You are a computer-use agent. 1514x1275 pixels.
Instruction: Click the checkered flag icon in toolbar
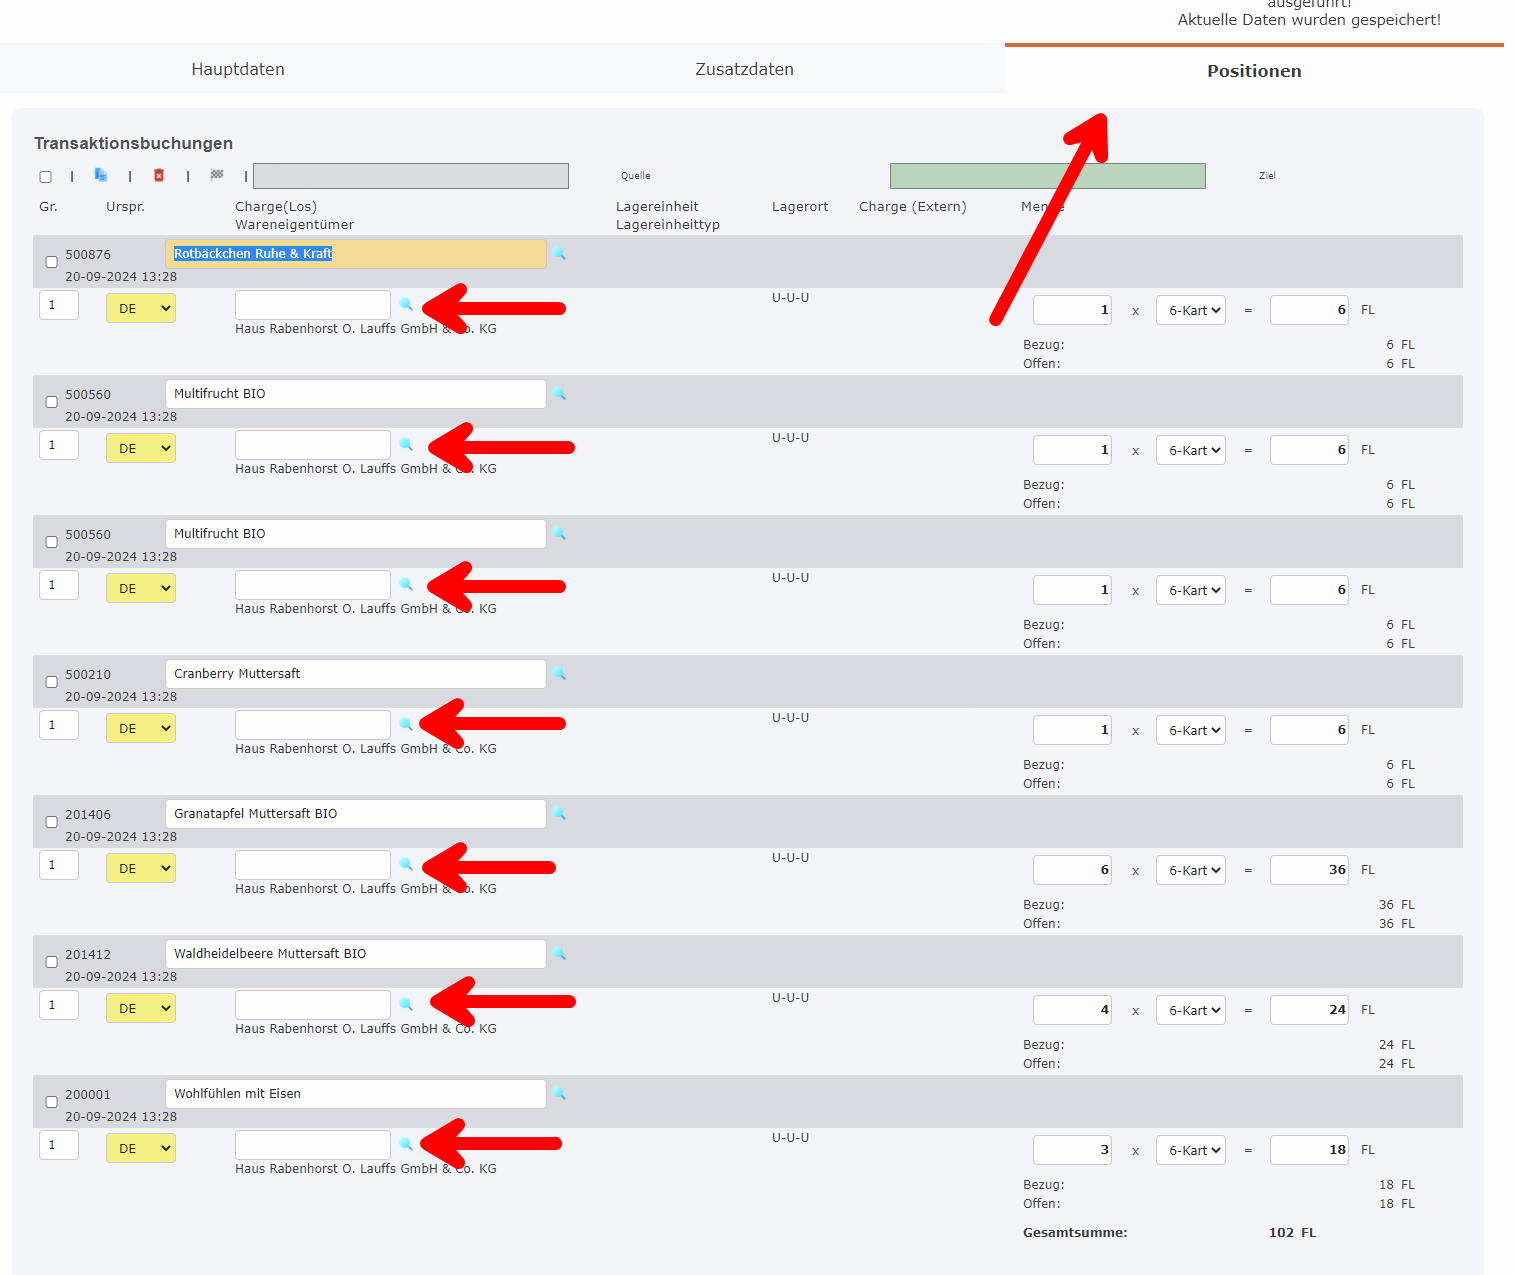(217, 175)
